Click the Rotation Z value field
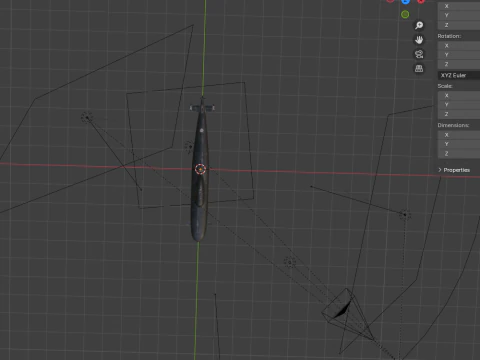This screenshot has height=360, width=480. (x=459, y=64)
